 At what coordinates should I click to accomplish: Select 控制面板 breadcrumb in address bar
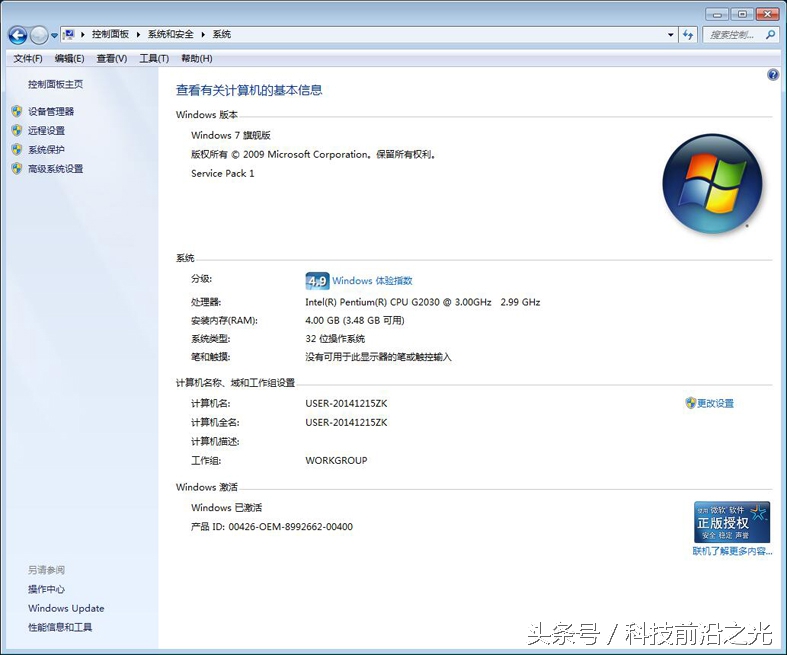point(110,34)
